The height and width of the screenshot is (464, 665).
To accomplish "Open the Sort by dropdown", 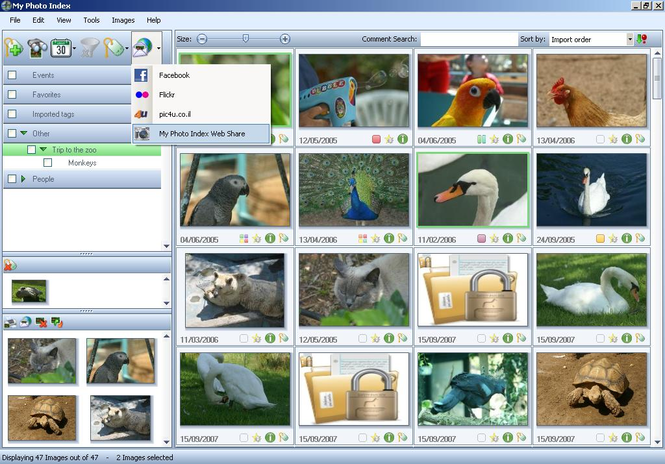I will point(630,39).
